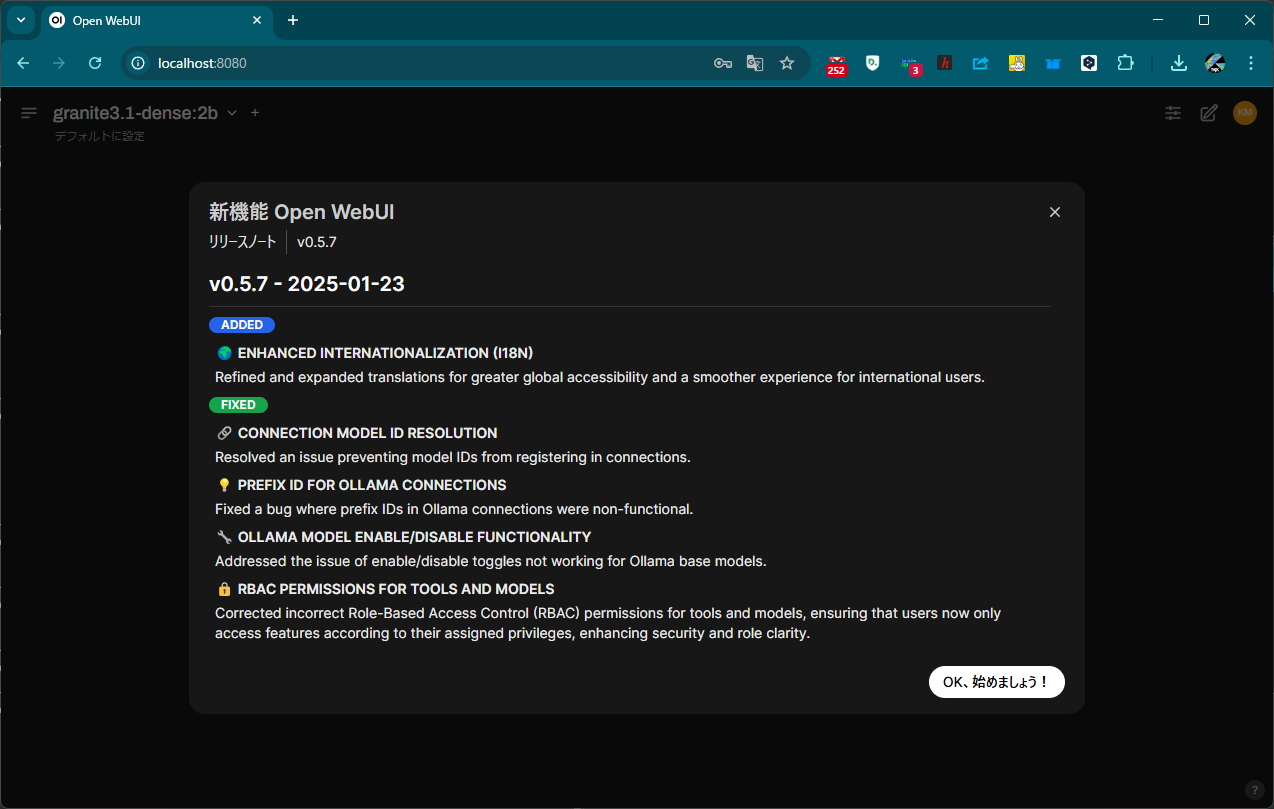Open the browser downloads icon
Screen dimensions: 1274x809
click(x=1178, y=62)
